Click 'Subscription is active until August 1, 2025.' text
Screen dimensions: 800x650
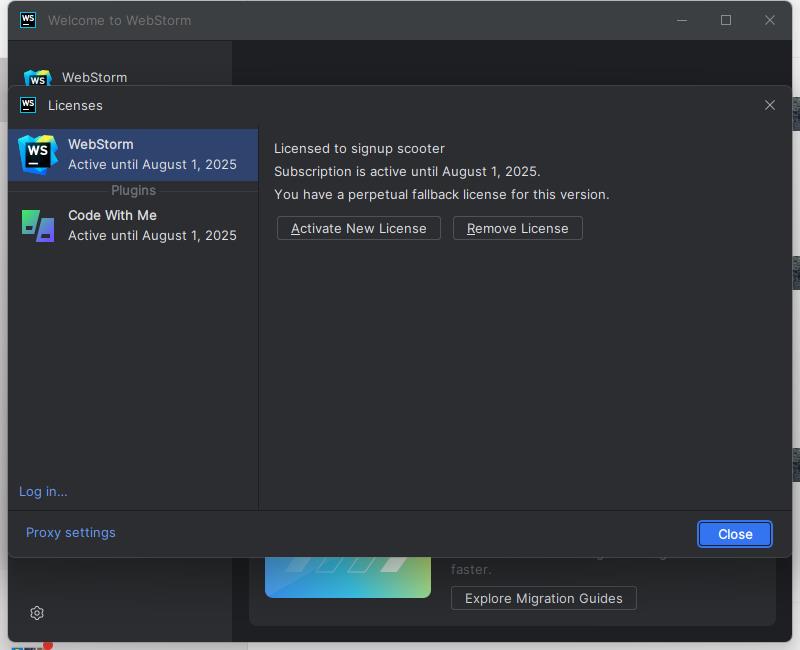(x=407, y=171)
